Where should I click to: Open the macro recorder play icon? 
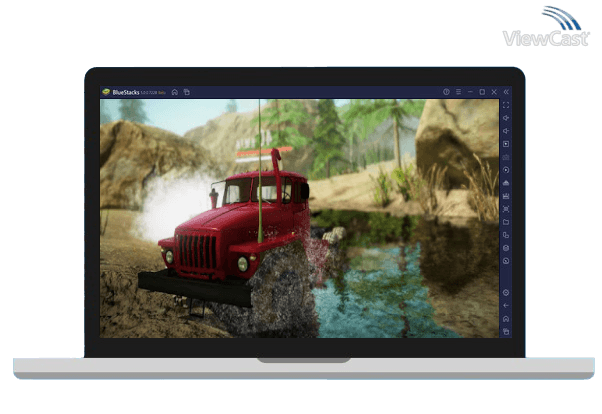pos(506,144)
